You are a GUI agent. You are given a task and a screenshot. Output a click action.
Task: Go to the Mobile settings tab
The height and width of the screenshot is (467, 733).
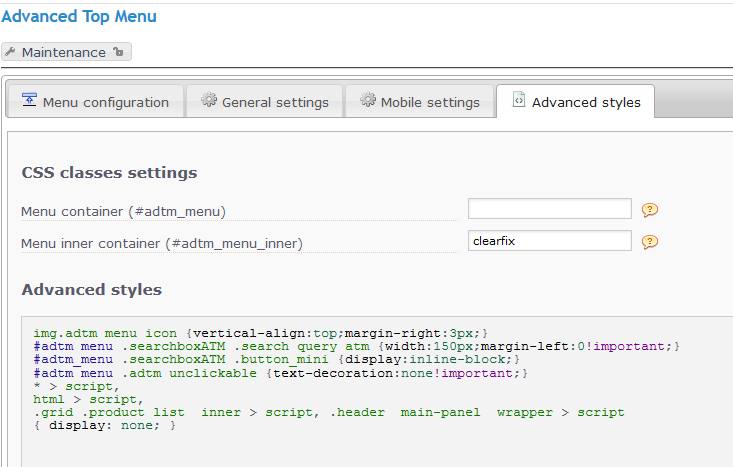430,102
